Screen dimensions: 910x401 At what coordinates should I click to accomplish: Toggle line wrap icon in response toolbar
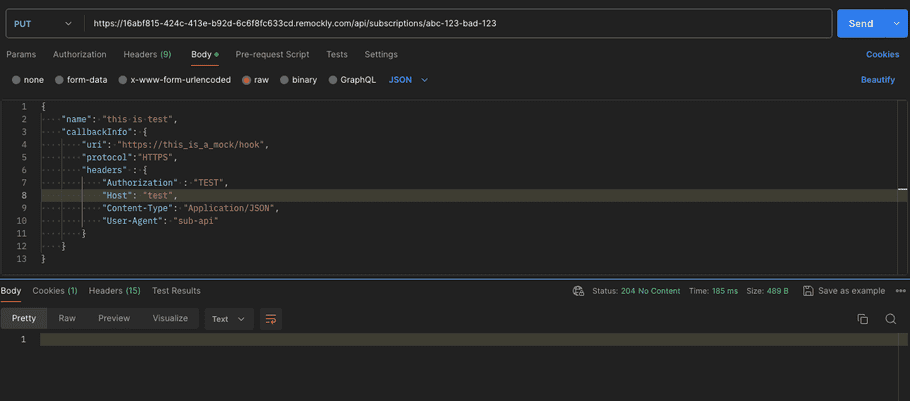click(270, 319)
